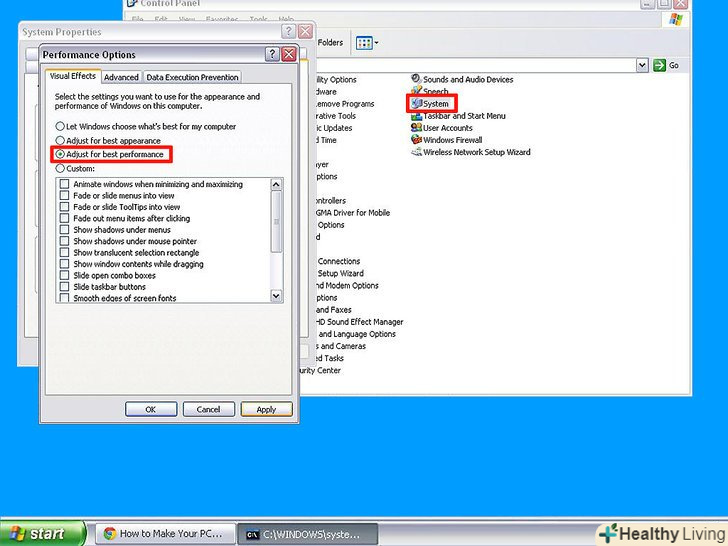This screenshot has width=728, height=546.
Task: Click the Control Panel address field
Action: (474, 65)
